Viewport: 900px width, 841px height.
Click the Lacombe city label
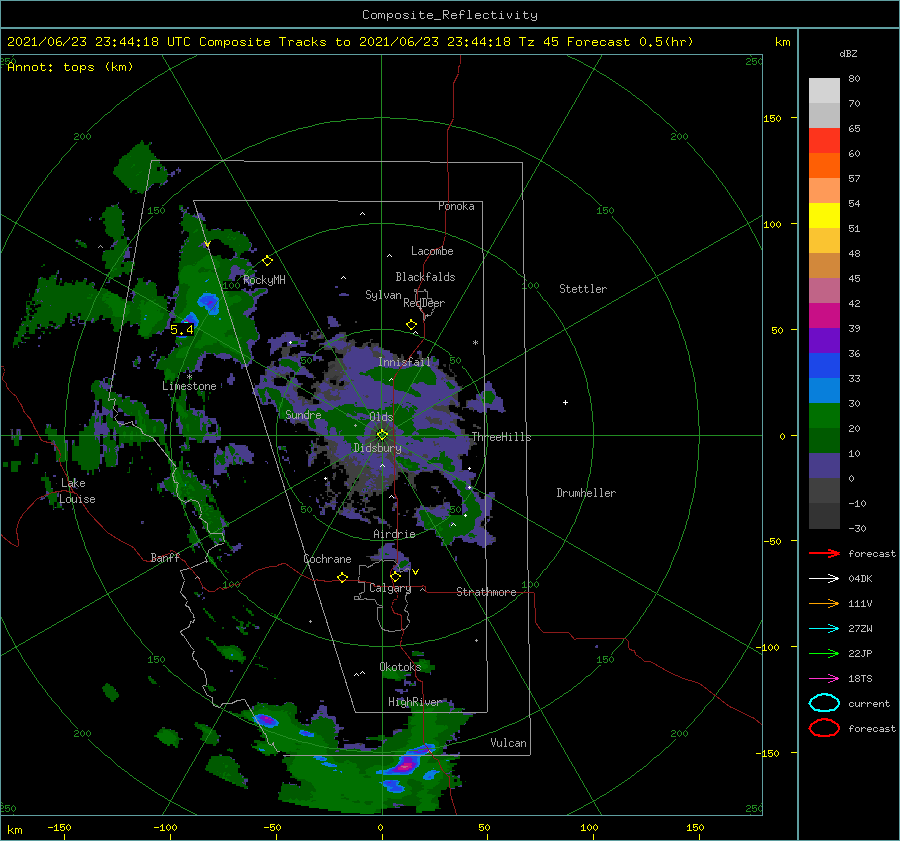[432, 251]
